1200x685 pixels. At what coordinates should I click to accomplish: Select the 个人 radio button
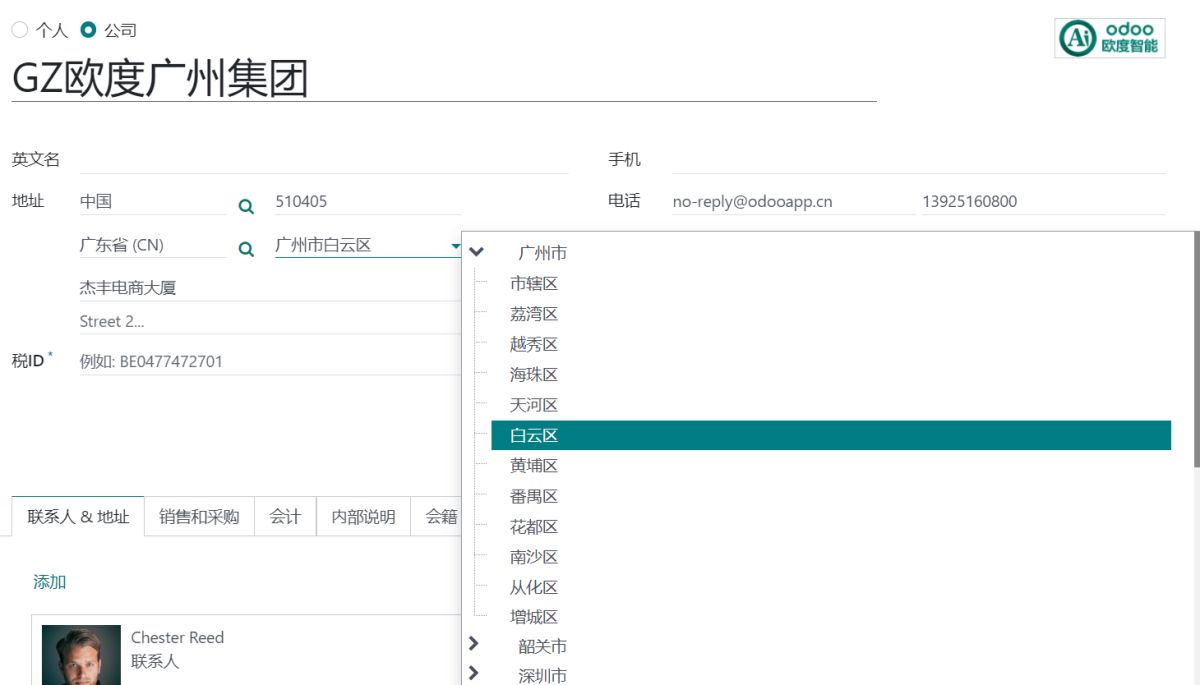(20, 30)
